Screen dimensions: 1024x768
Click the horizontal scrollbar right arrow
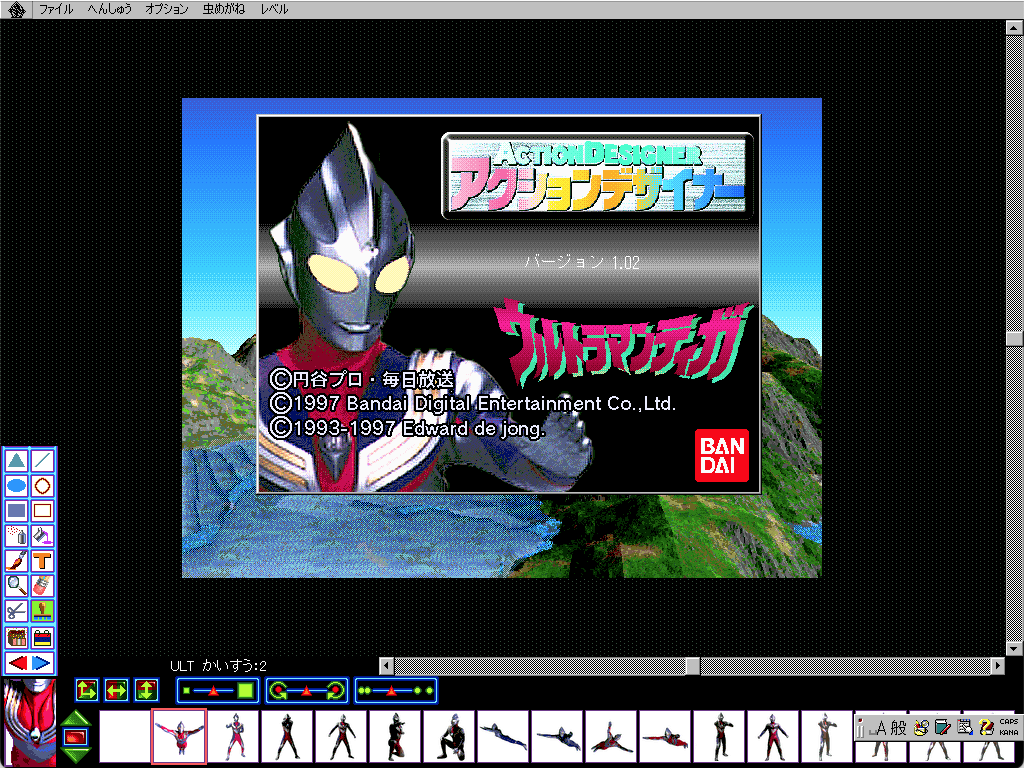[997, 665]
